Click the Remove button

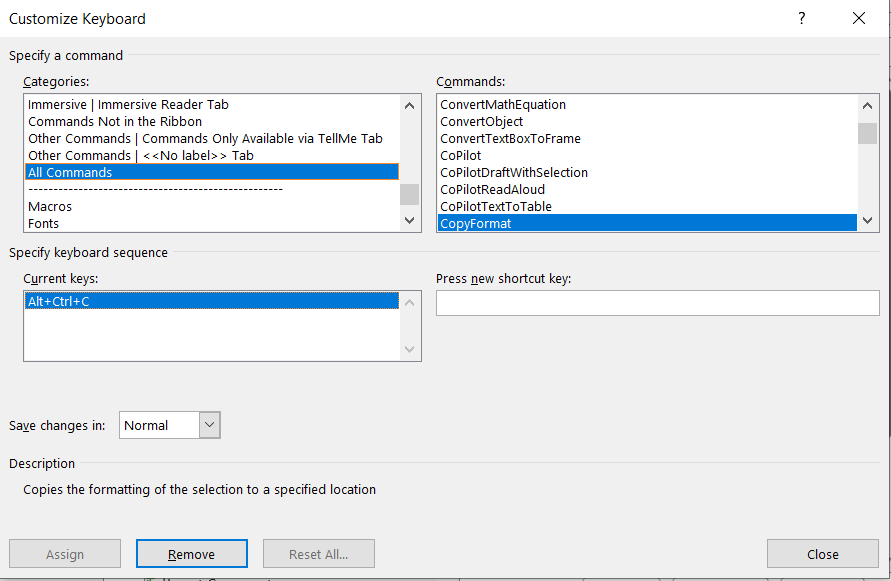191,553
